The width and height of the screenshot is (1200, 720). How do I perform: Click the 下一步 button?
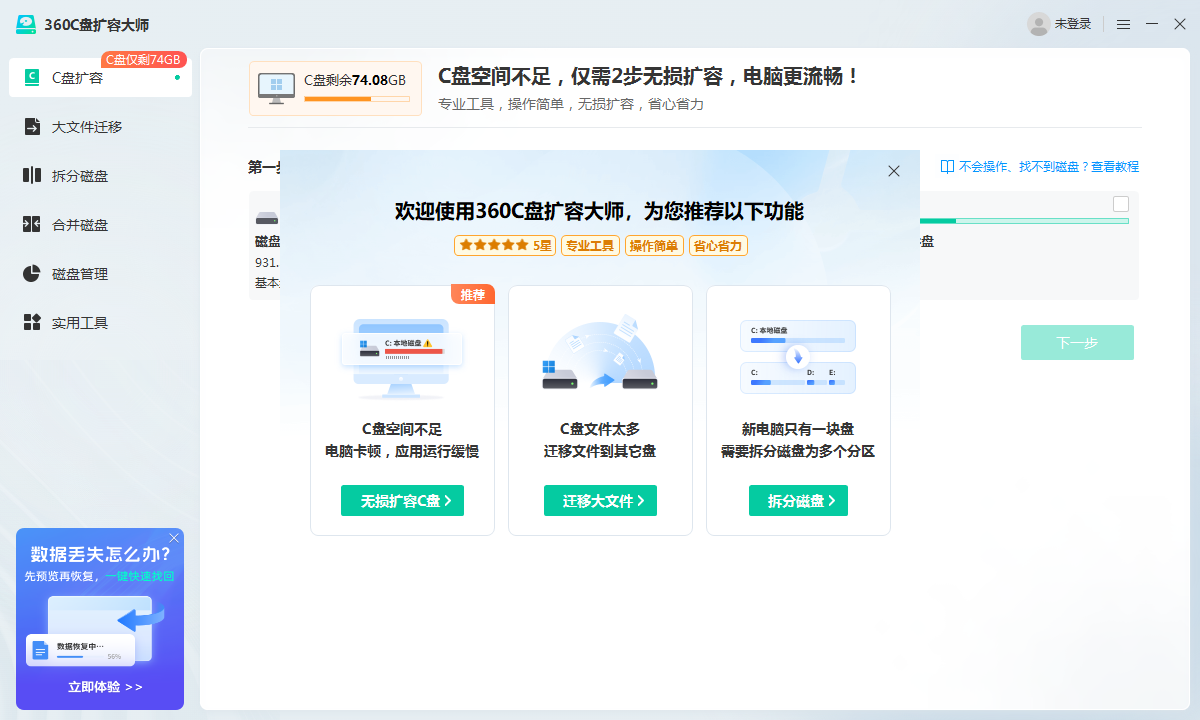[1077, 343]
